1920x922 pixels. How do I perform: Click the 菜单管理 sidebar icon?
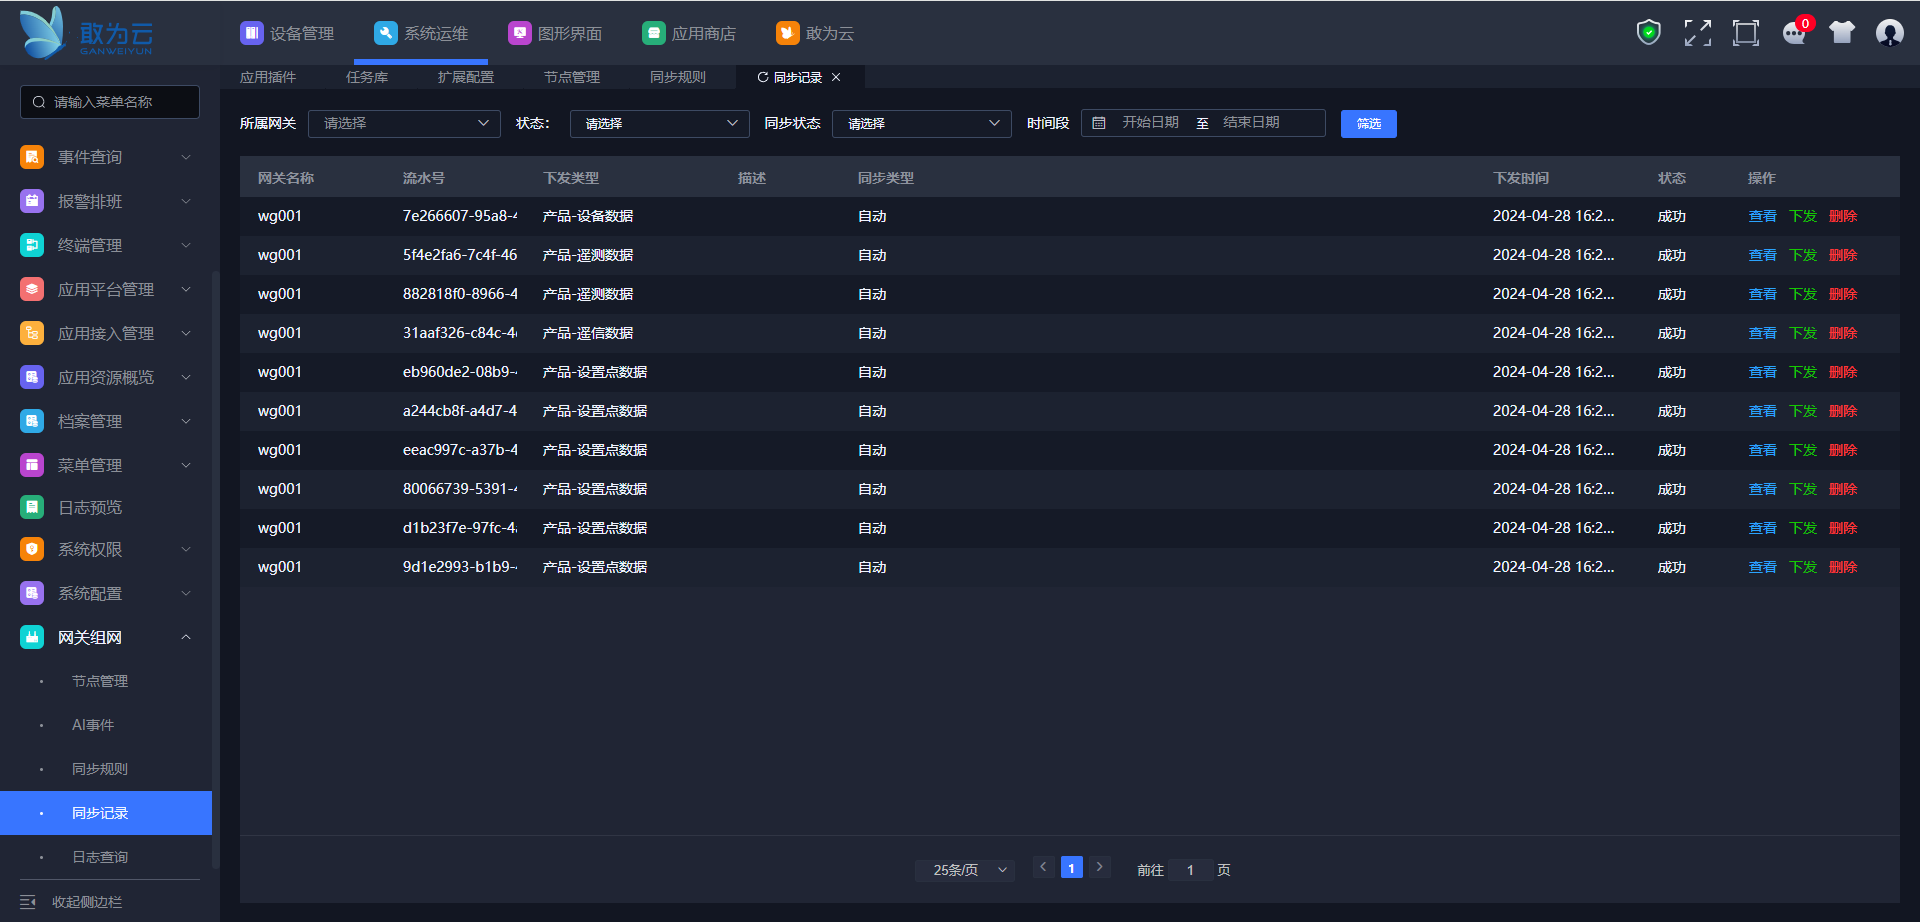point(32,465)
